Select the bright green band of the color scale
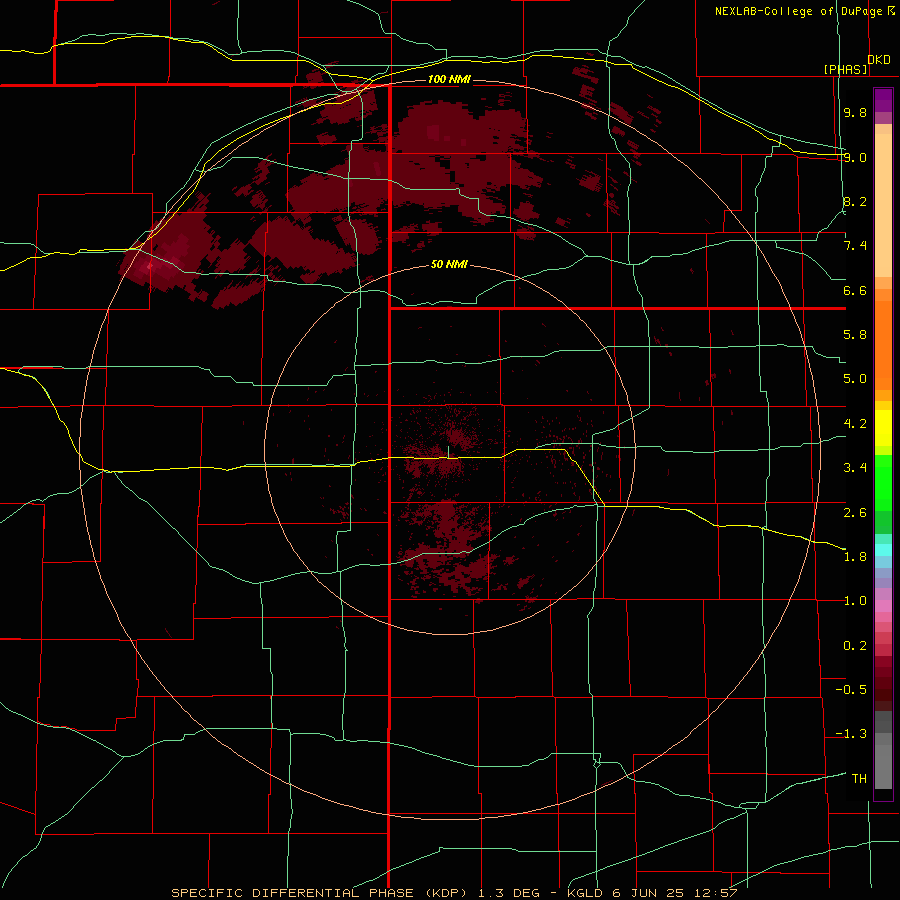Viewport: 900px width, 900px height. click(883, 482)
